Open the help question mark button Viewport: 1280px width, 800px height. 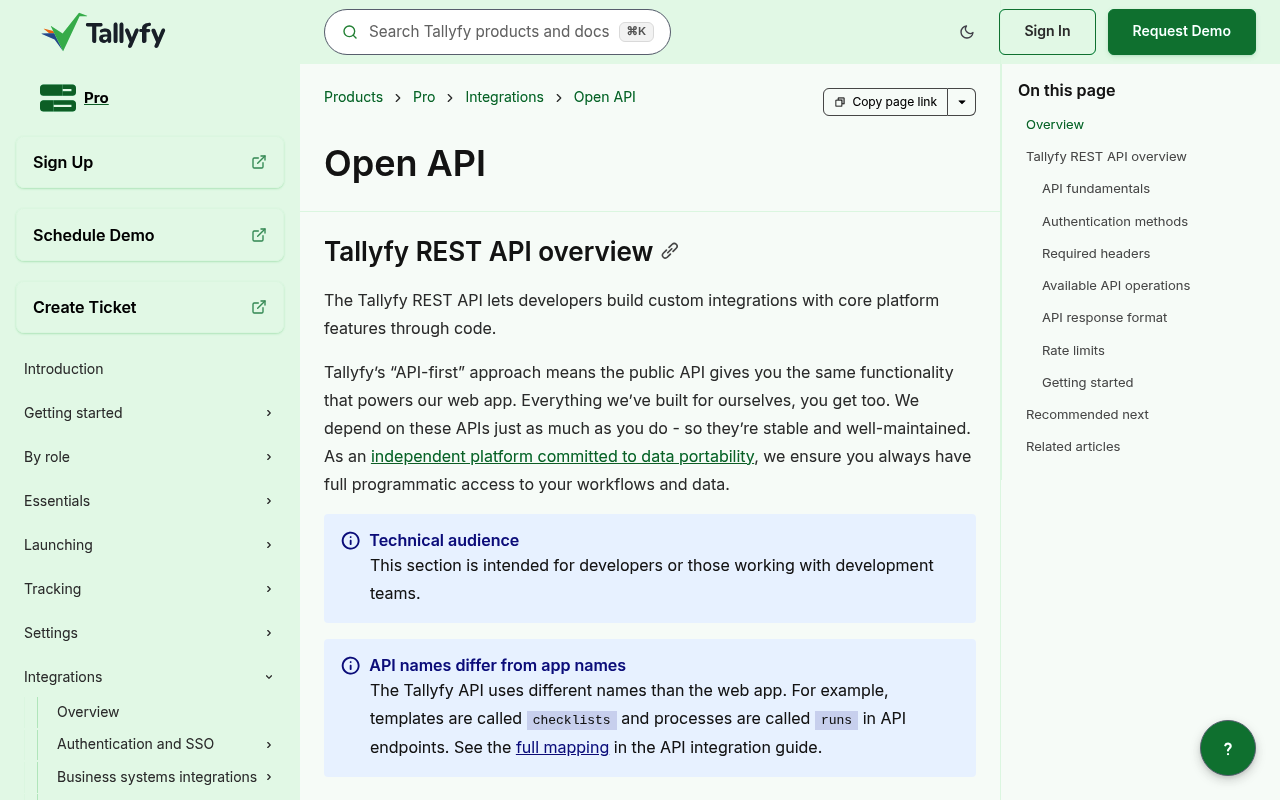point(1228,748)
